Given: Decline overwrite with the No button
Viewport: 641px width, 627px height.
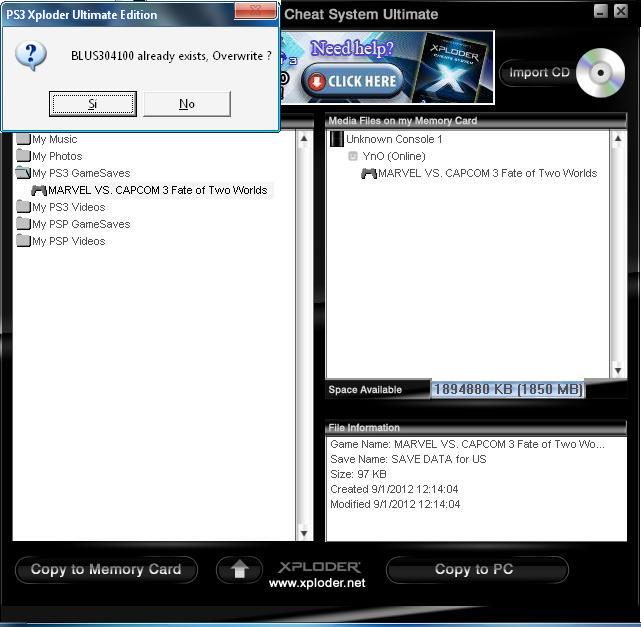Looking at the screenshot, I should click(187, 104).
